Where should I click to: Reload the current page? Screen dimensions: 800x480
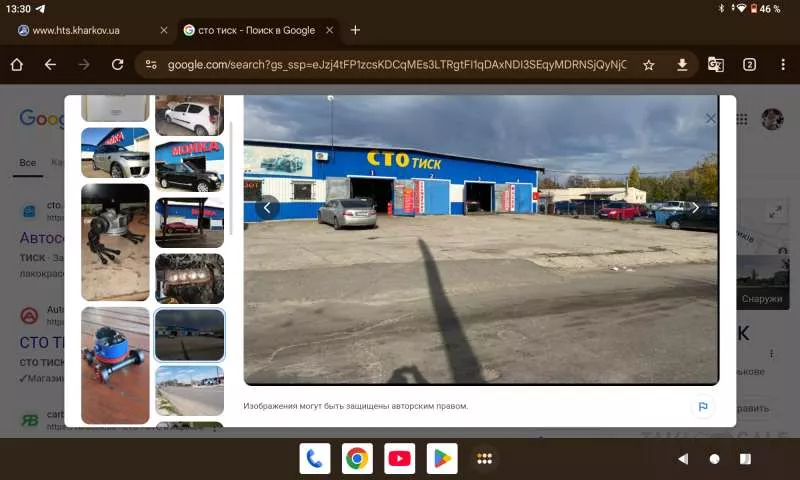point(117,64)
